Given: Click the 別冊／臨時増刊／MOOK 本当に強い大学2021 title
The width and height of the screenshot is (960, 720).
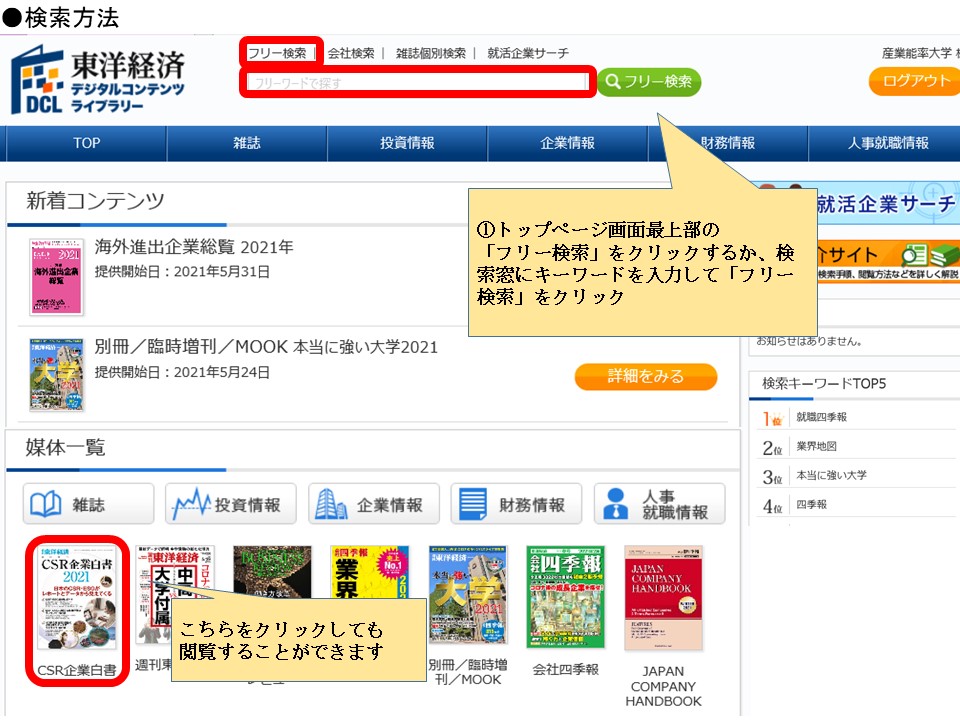Looking at the screenshot, I should coord(266,347).
